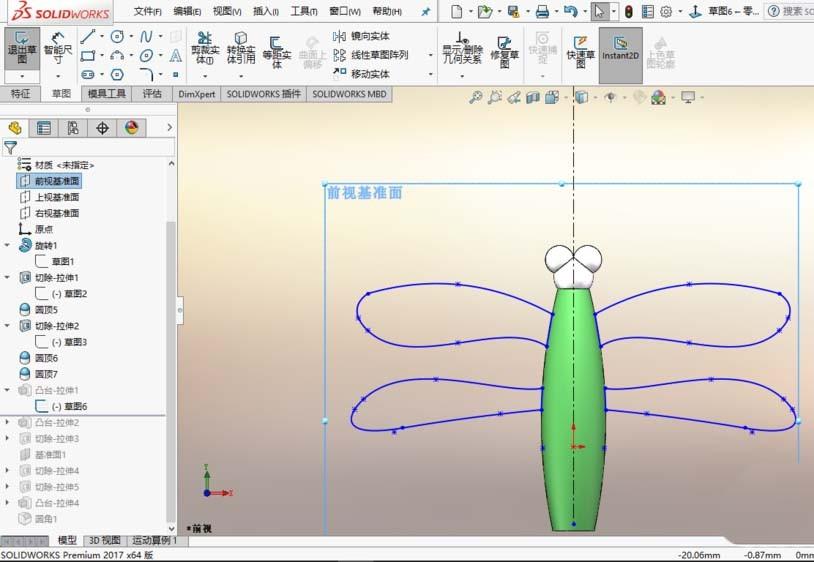The width and height of the screenshot is (814, 562).
Task: Collapse the 切除-拉伸2 feature node
Action: (7, 325)
